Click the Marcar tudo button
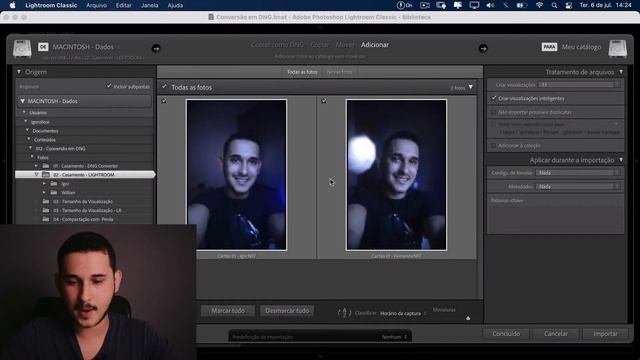The height and width of the screenshot is (360, 640). tap(228, 311)
